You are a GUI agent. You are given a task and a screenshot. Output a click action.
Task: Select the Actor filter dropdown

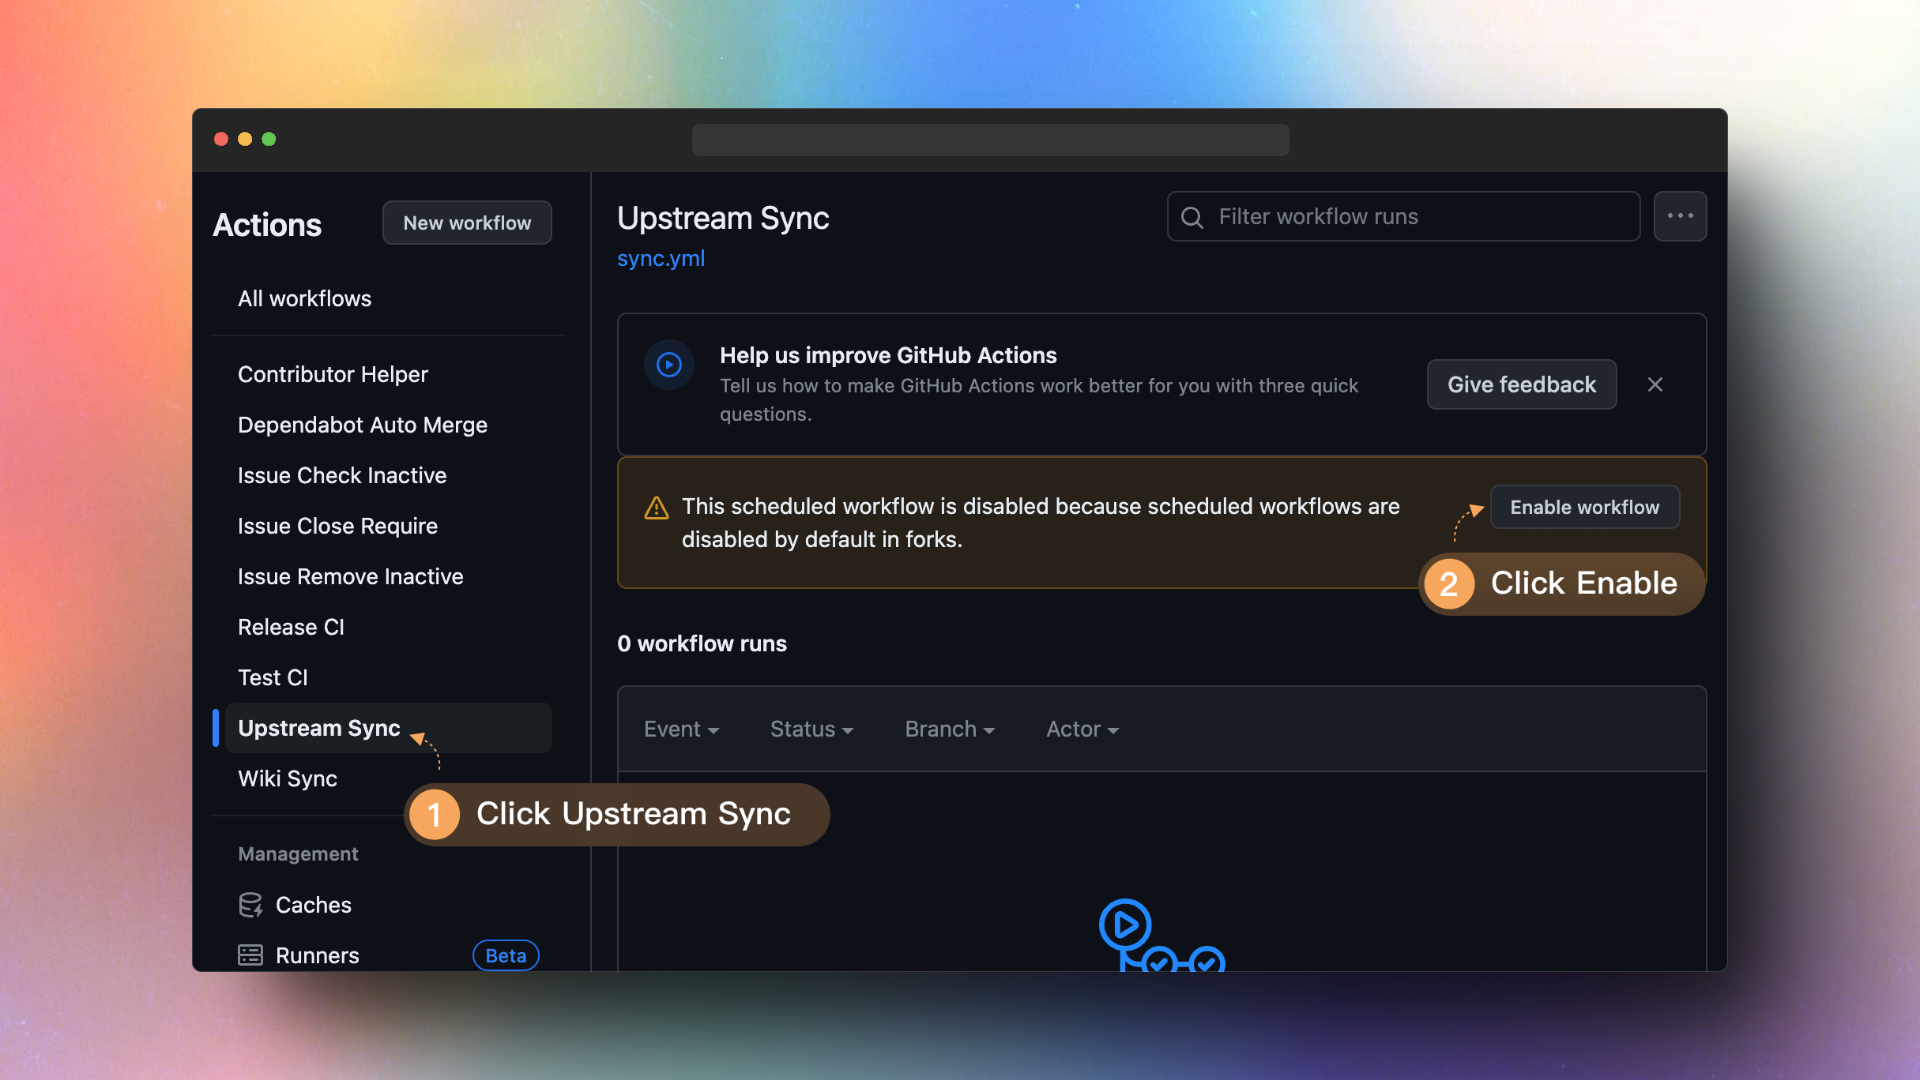pyautogui.click(x=1080, y=727)
